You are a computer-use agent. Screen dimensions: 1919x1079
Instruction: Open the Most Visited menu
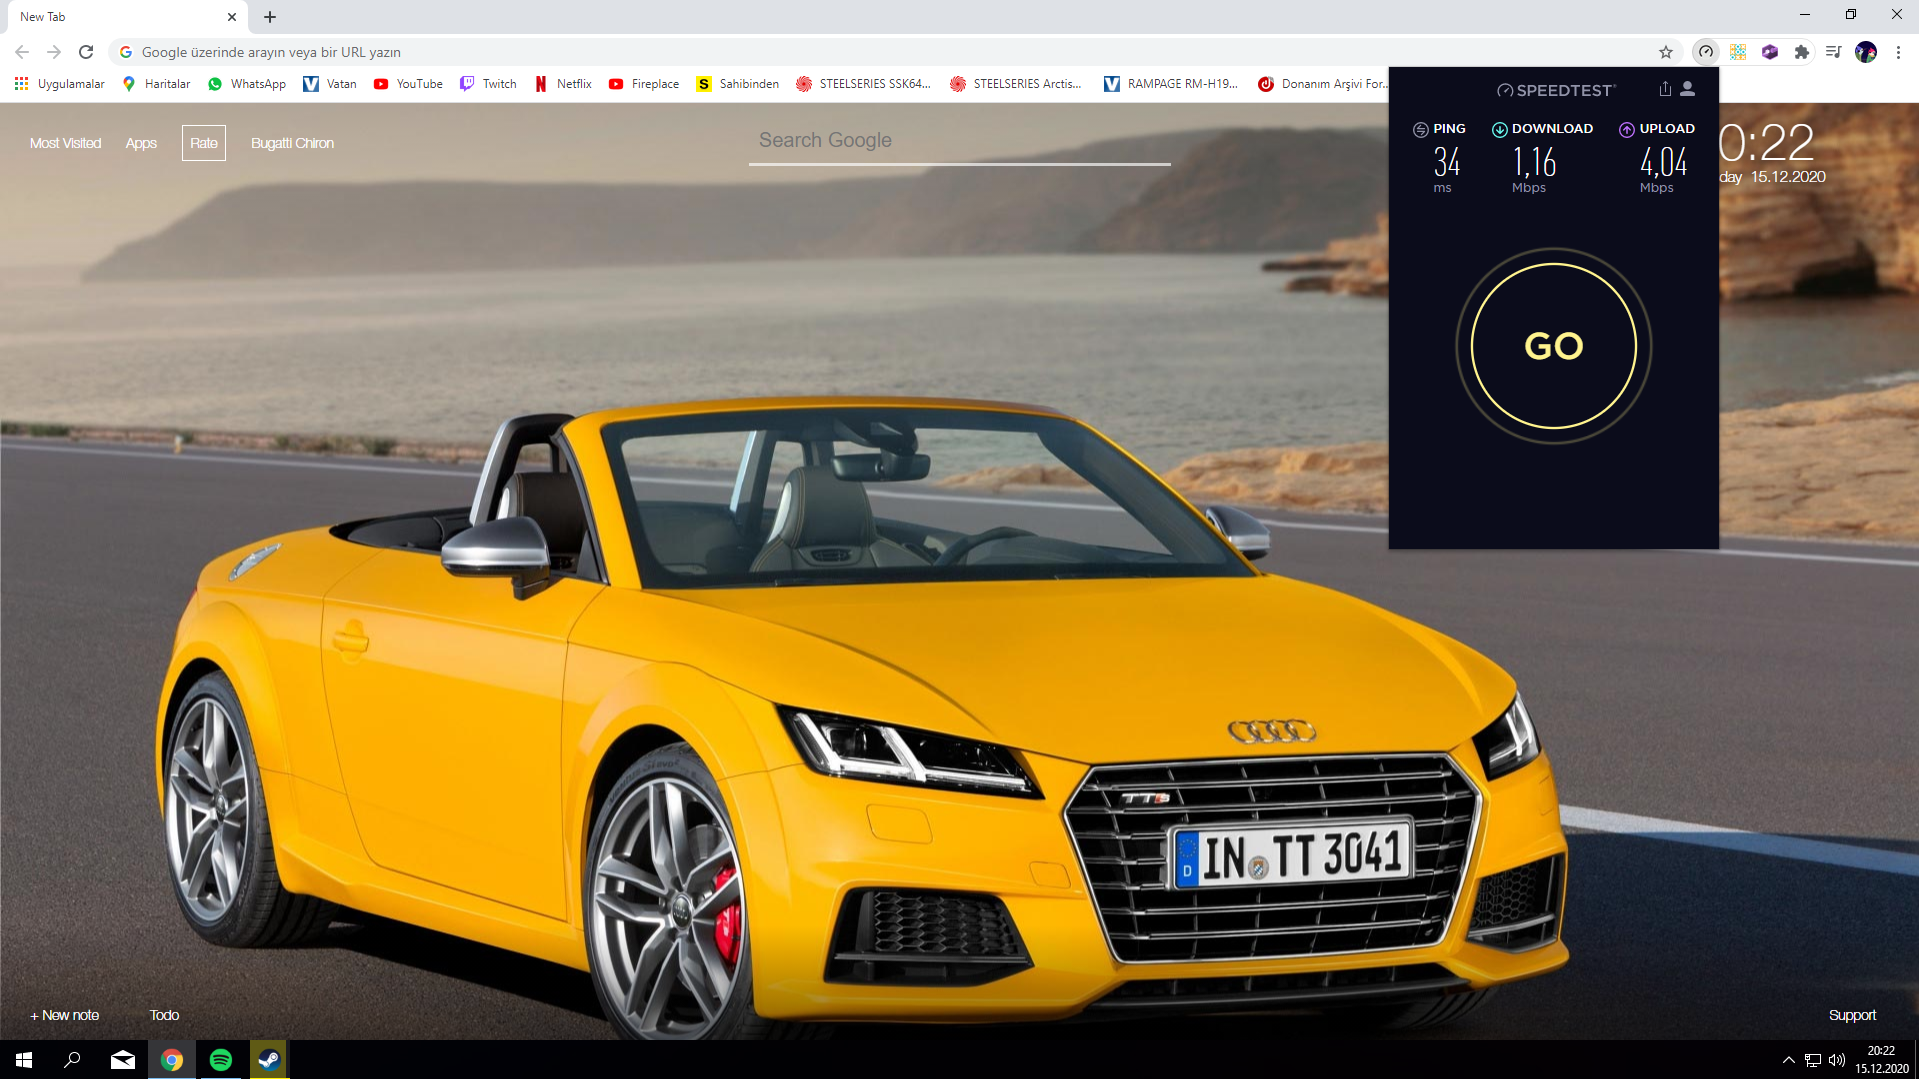point(65,143)
